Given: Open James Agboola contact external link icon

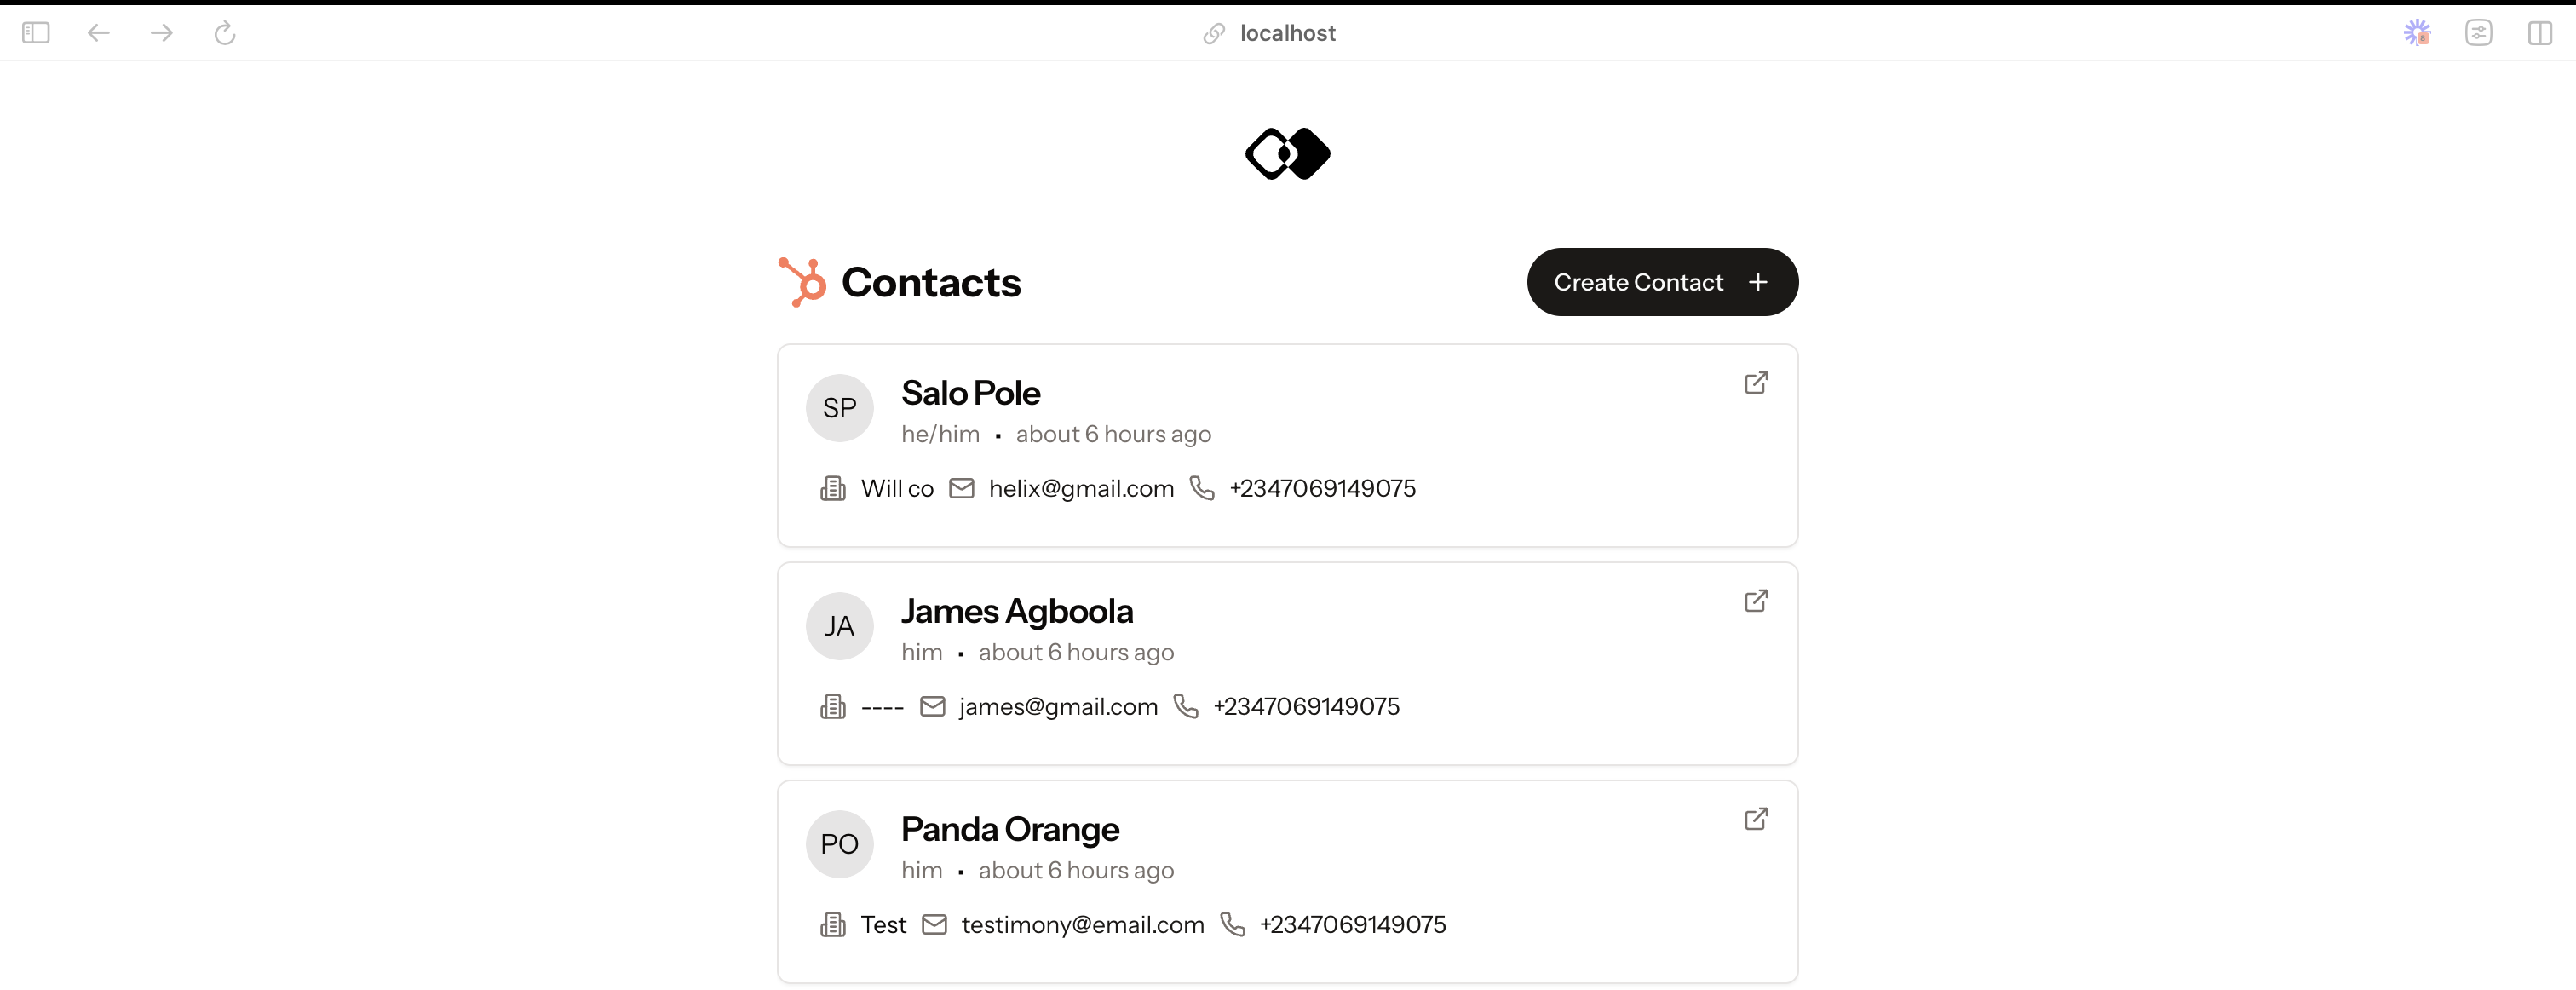Looking at the screenshot, I should point(1756,601).
